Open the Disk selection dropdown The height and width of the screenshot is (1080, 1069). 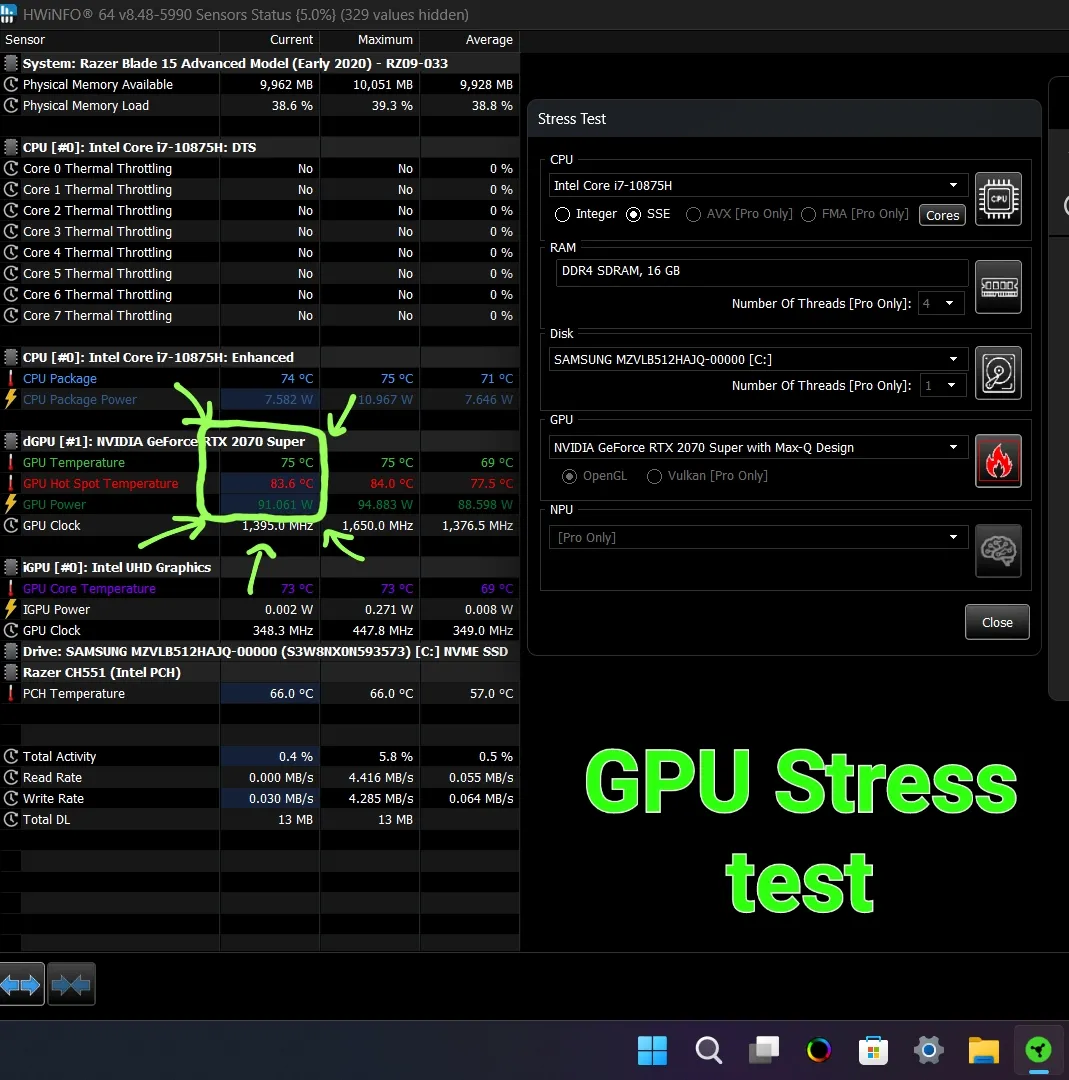point(758,359)
